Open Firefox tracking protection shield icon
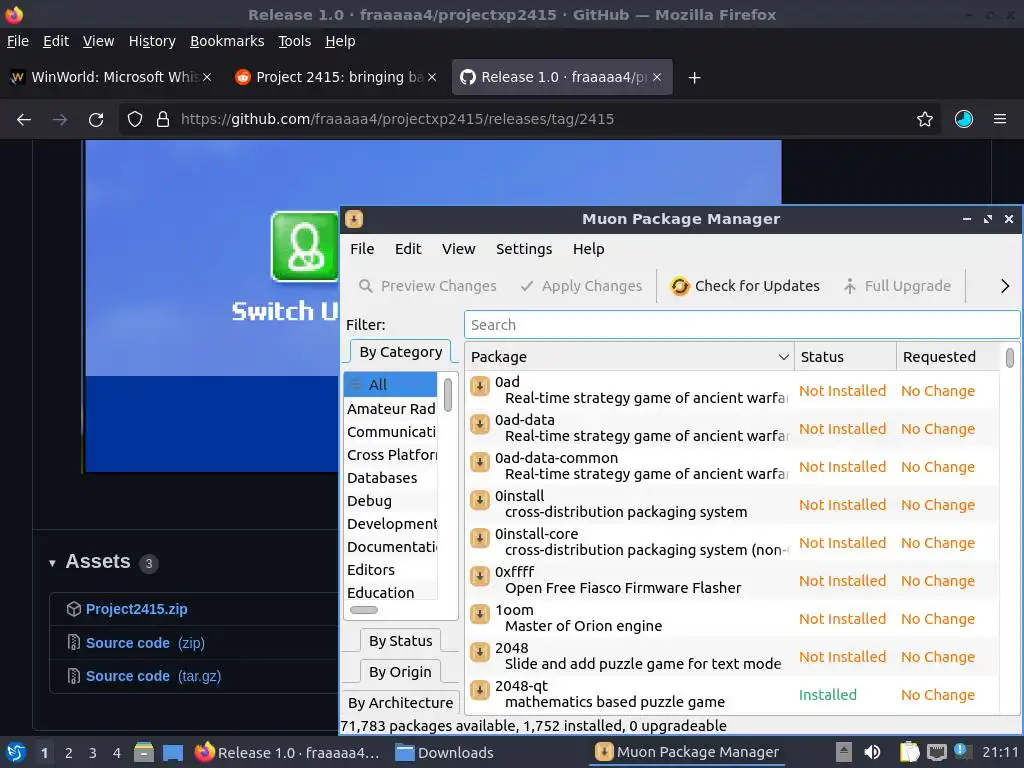 coord(135,120)
